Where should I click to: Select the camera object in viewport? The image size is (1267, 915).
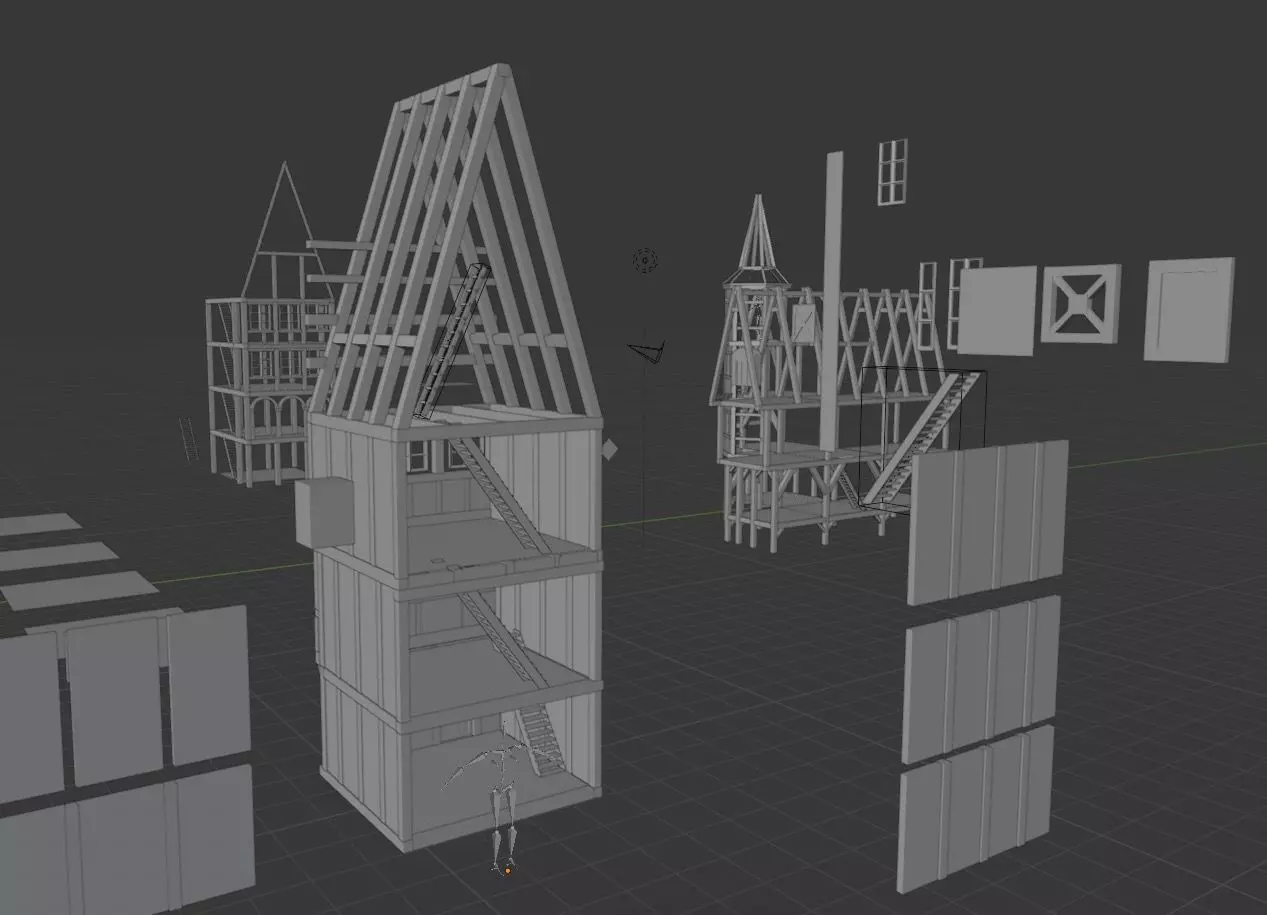pos(646,351)
